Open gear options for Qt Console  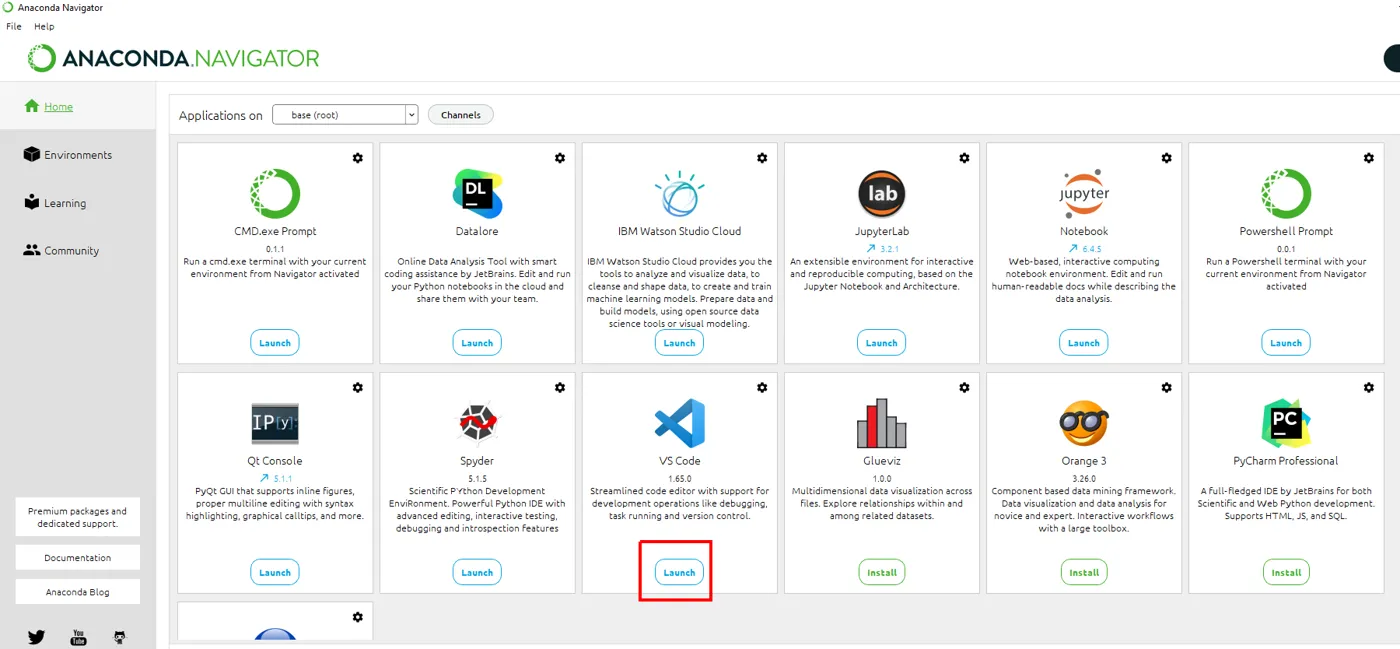358,387
